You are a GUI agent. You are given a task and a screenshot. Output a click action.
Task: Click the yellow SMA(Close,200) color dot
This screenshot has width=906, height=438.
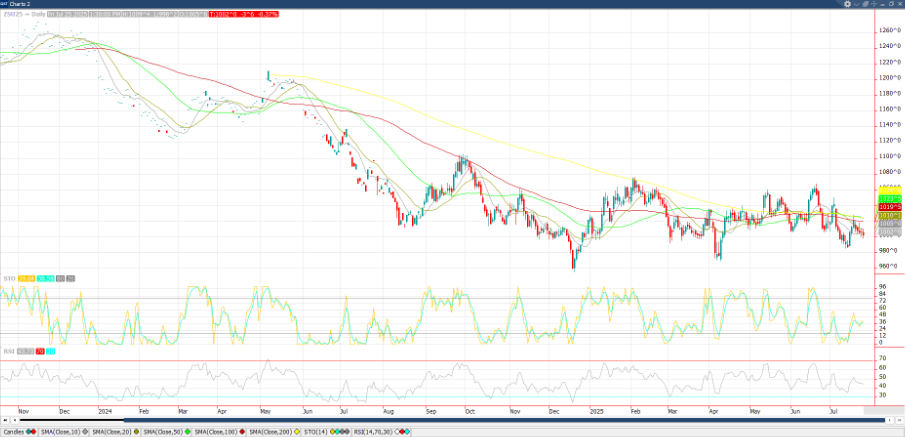(296, 432)
